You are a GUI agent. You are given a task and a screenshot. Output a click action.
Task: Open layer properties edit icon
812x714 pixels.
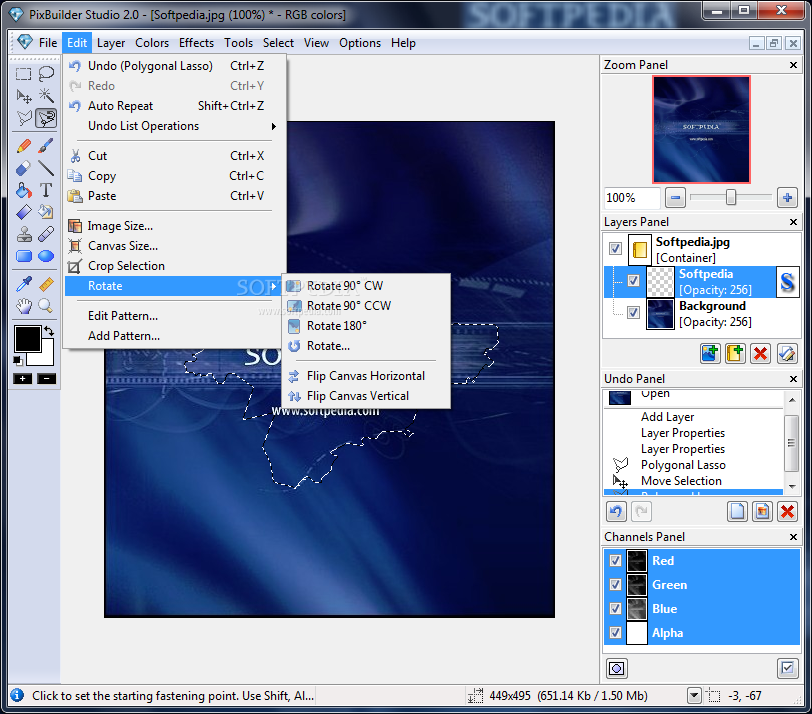coord(786,354)
